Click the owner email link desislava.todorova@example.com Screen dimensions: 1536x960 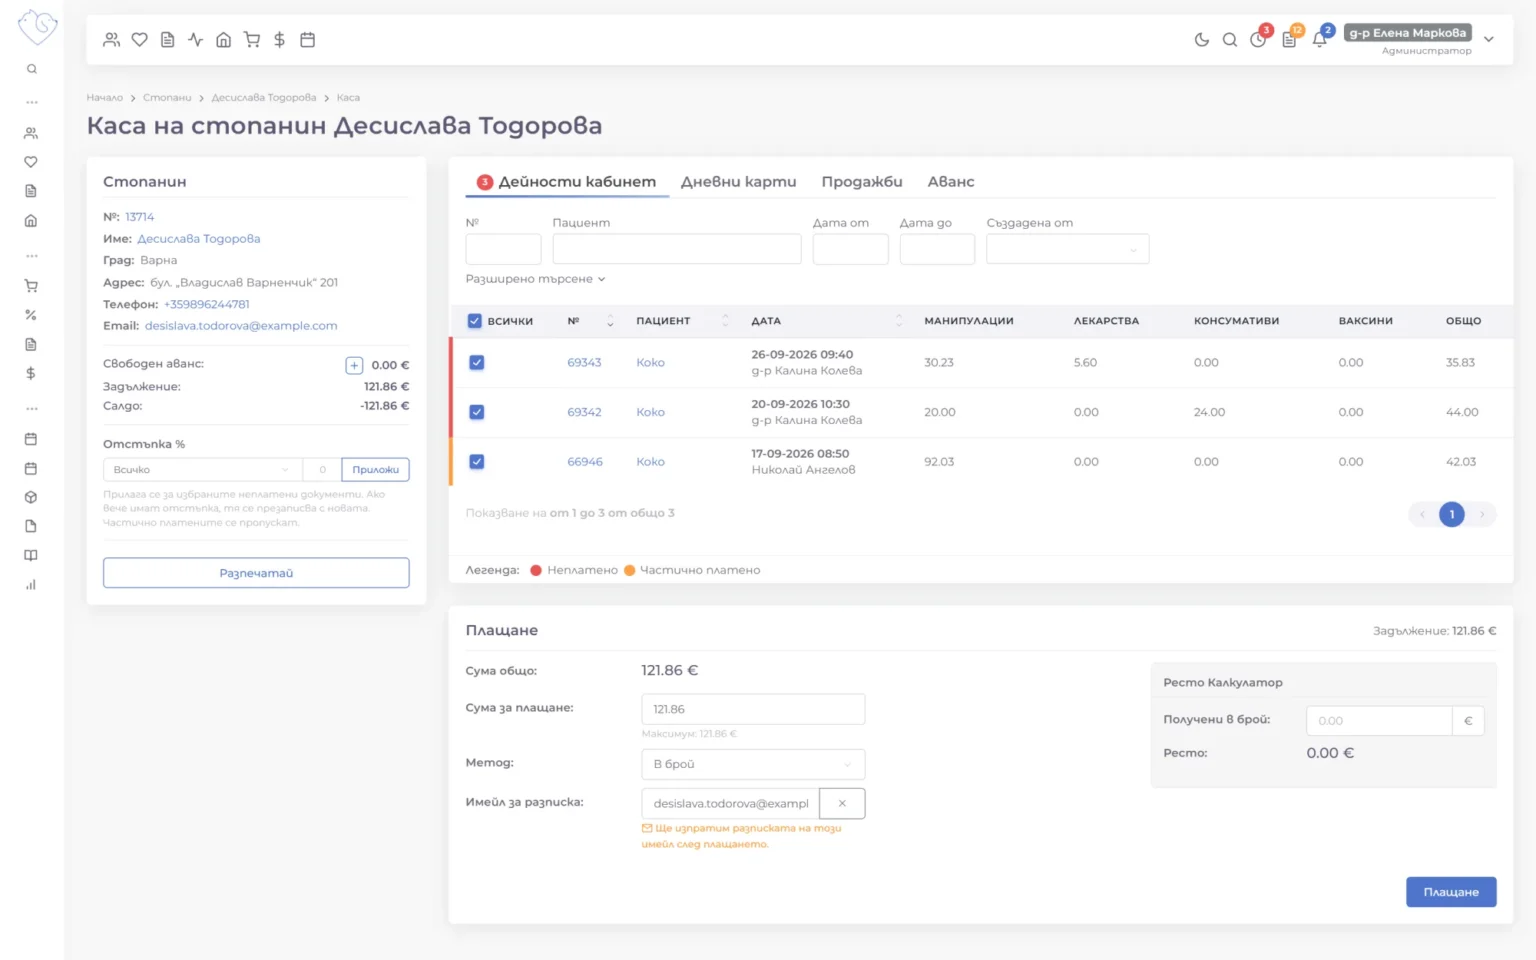coord(241,326)
